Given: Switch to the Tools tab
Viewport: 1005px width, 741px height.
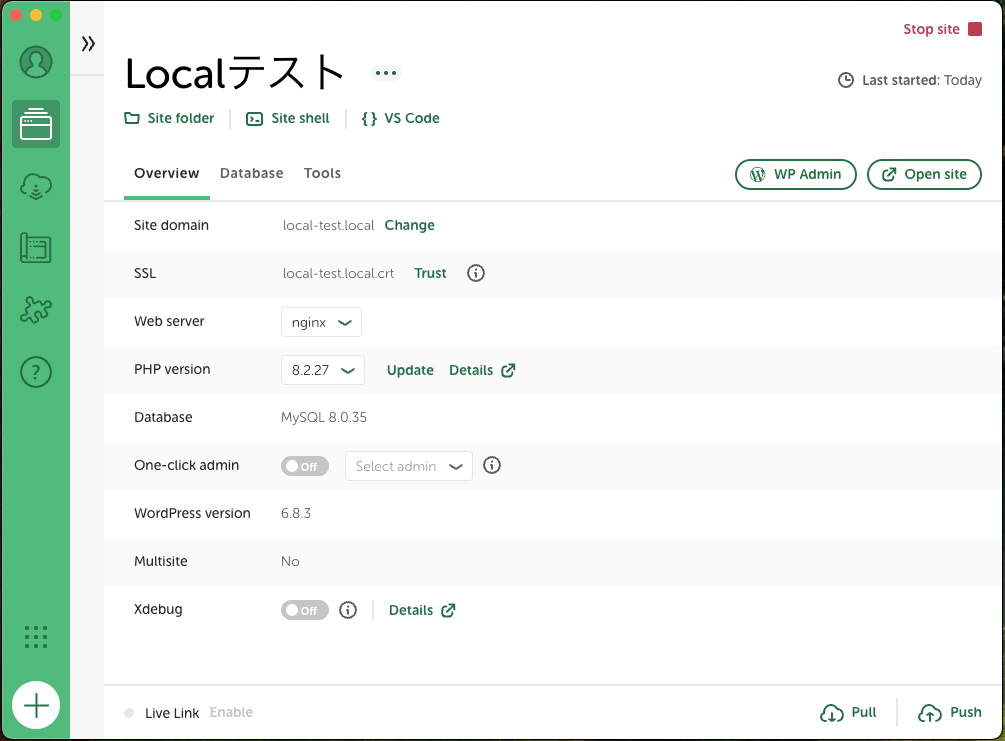Looking at the screenshot, I should pyautogui.click(x=322, y=173).
